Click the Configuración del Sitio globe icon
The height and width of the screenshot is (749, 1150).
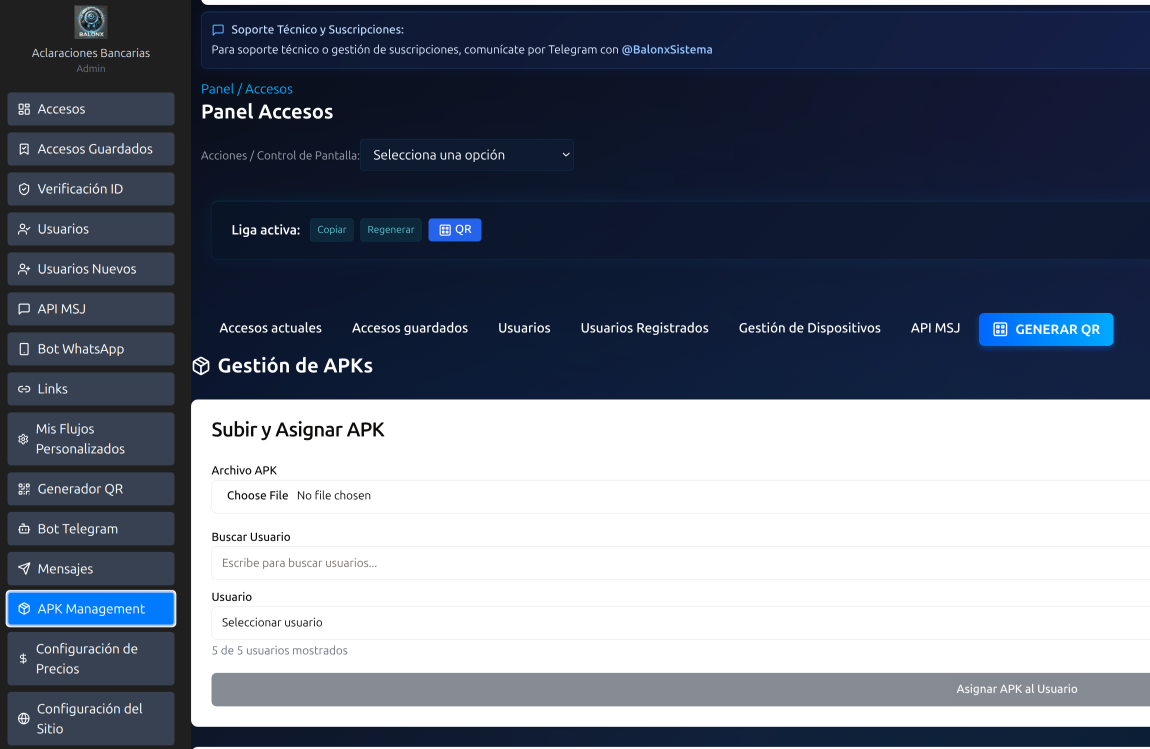pyautogui.click(x=23, y=719)
